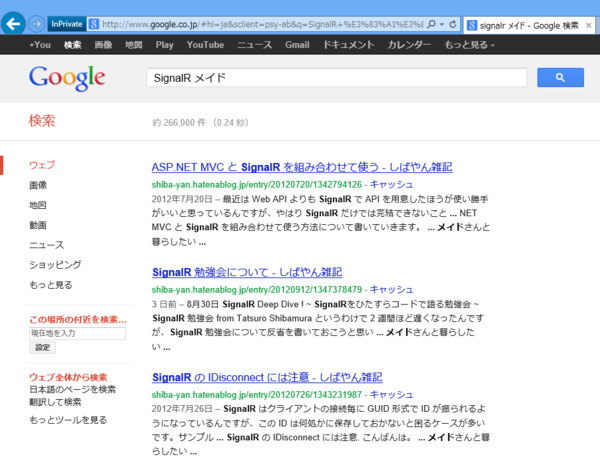Image resolution: width=600 pixels, height=461 pixels.
Task: Click the 設定 button
Action: pyautogui.click(x=42, y=347)
